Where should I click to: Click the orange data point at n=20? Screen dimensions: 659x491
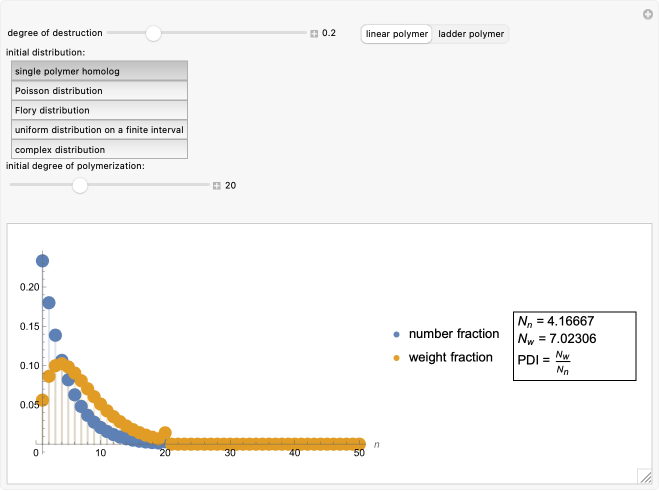[165, 433]
